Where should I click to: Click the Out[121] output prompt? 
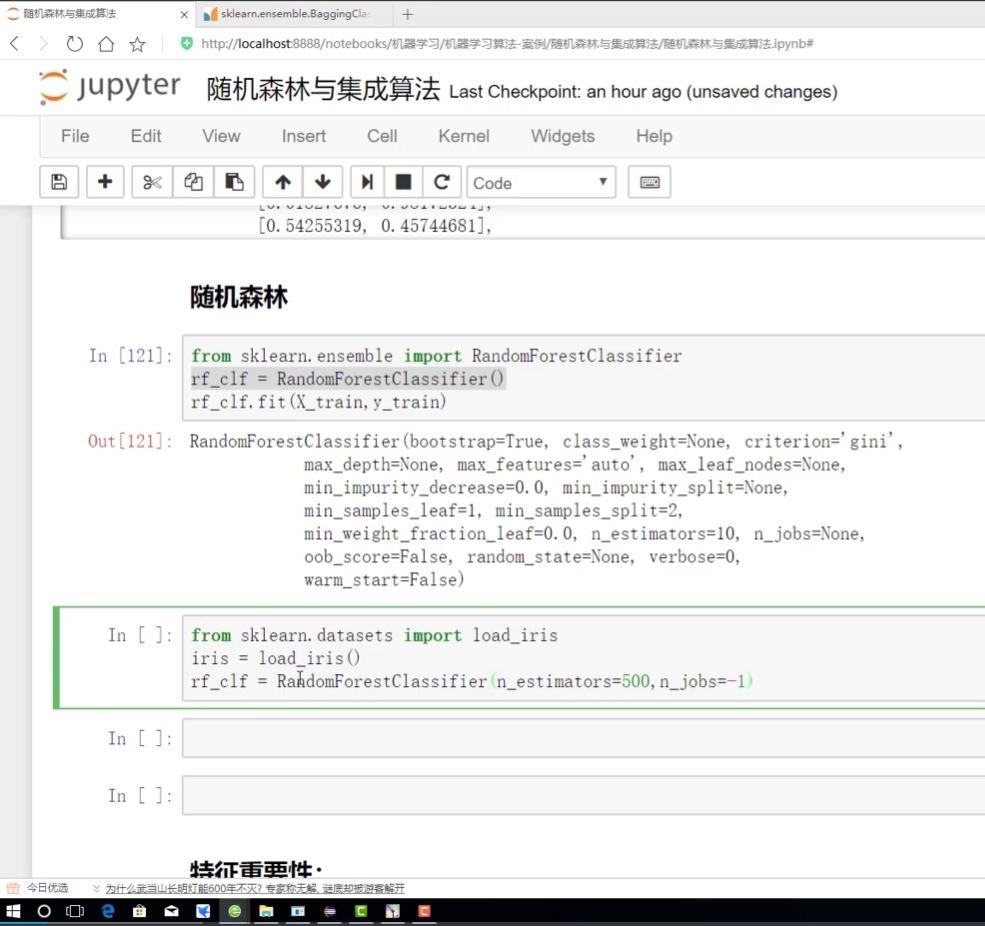pos(129,441)
